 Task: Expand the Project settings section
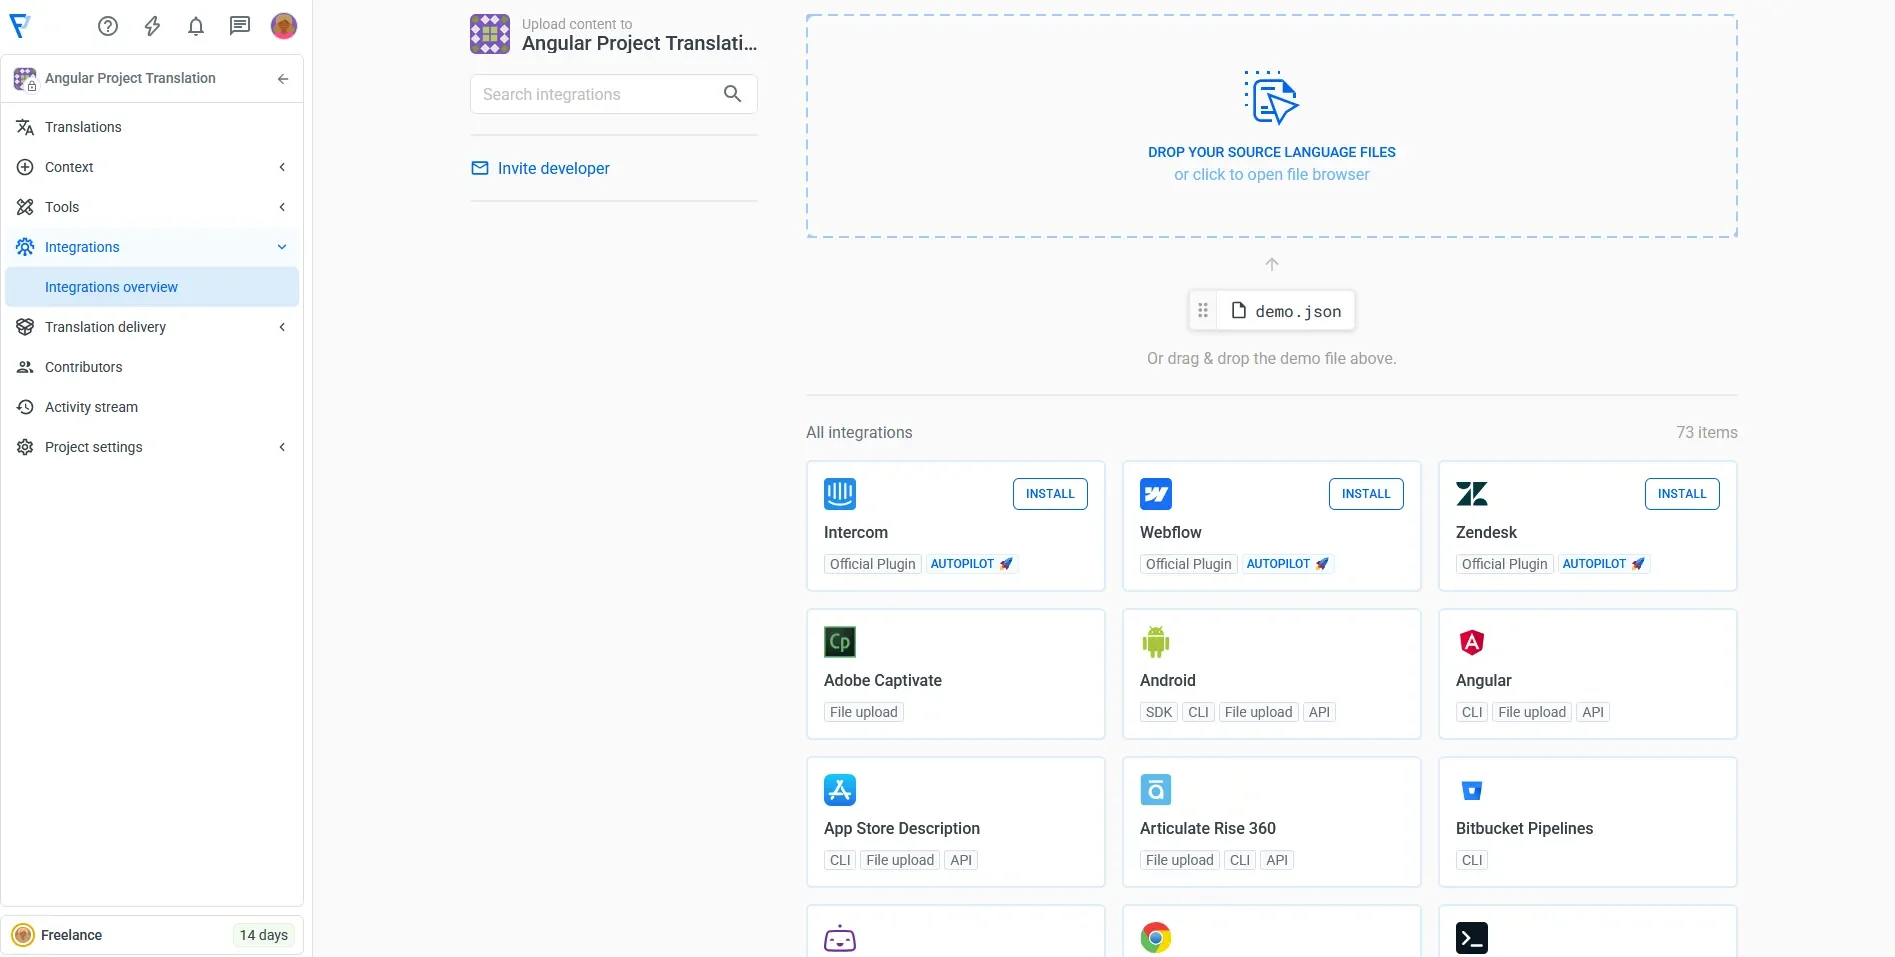pos(282,447)
